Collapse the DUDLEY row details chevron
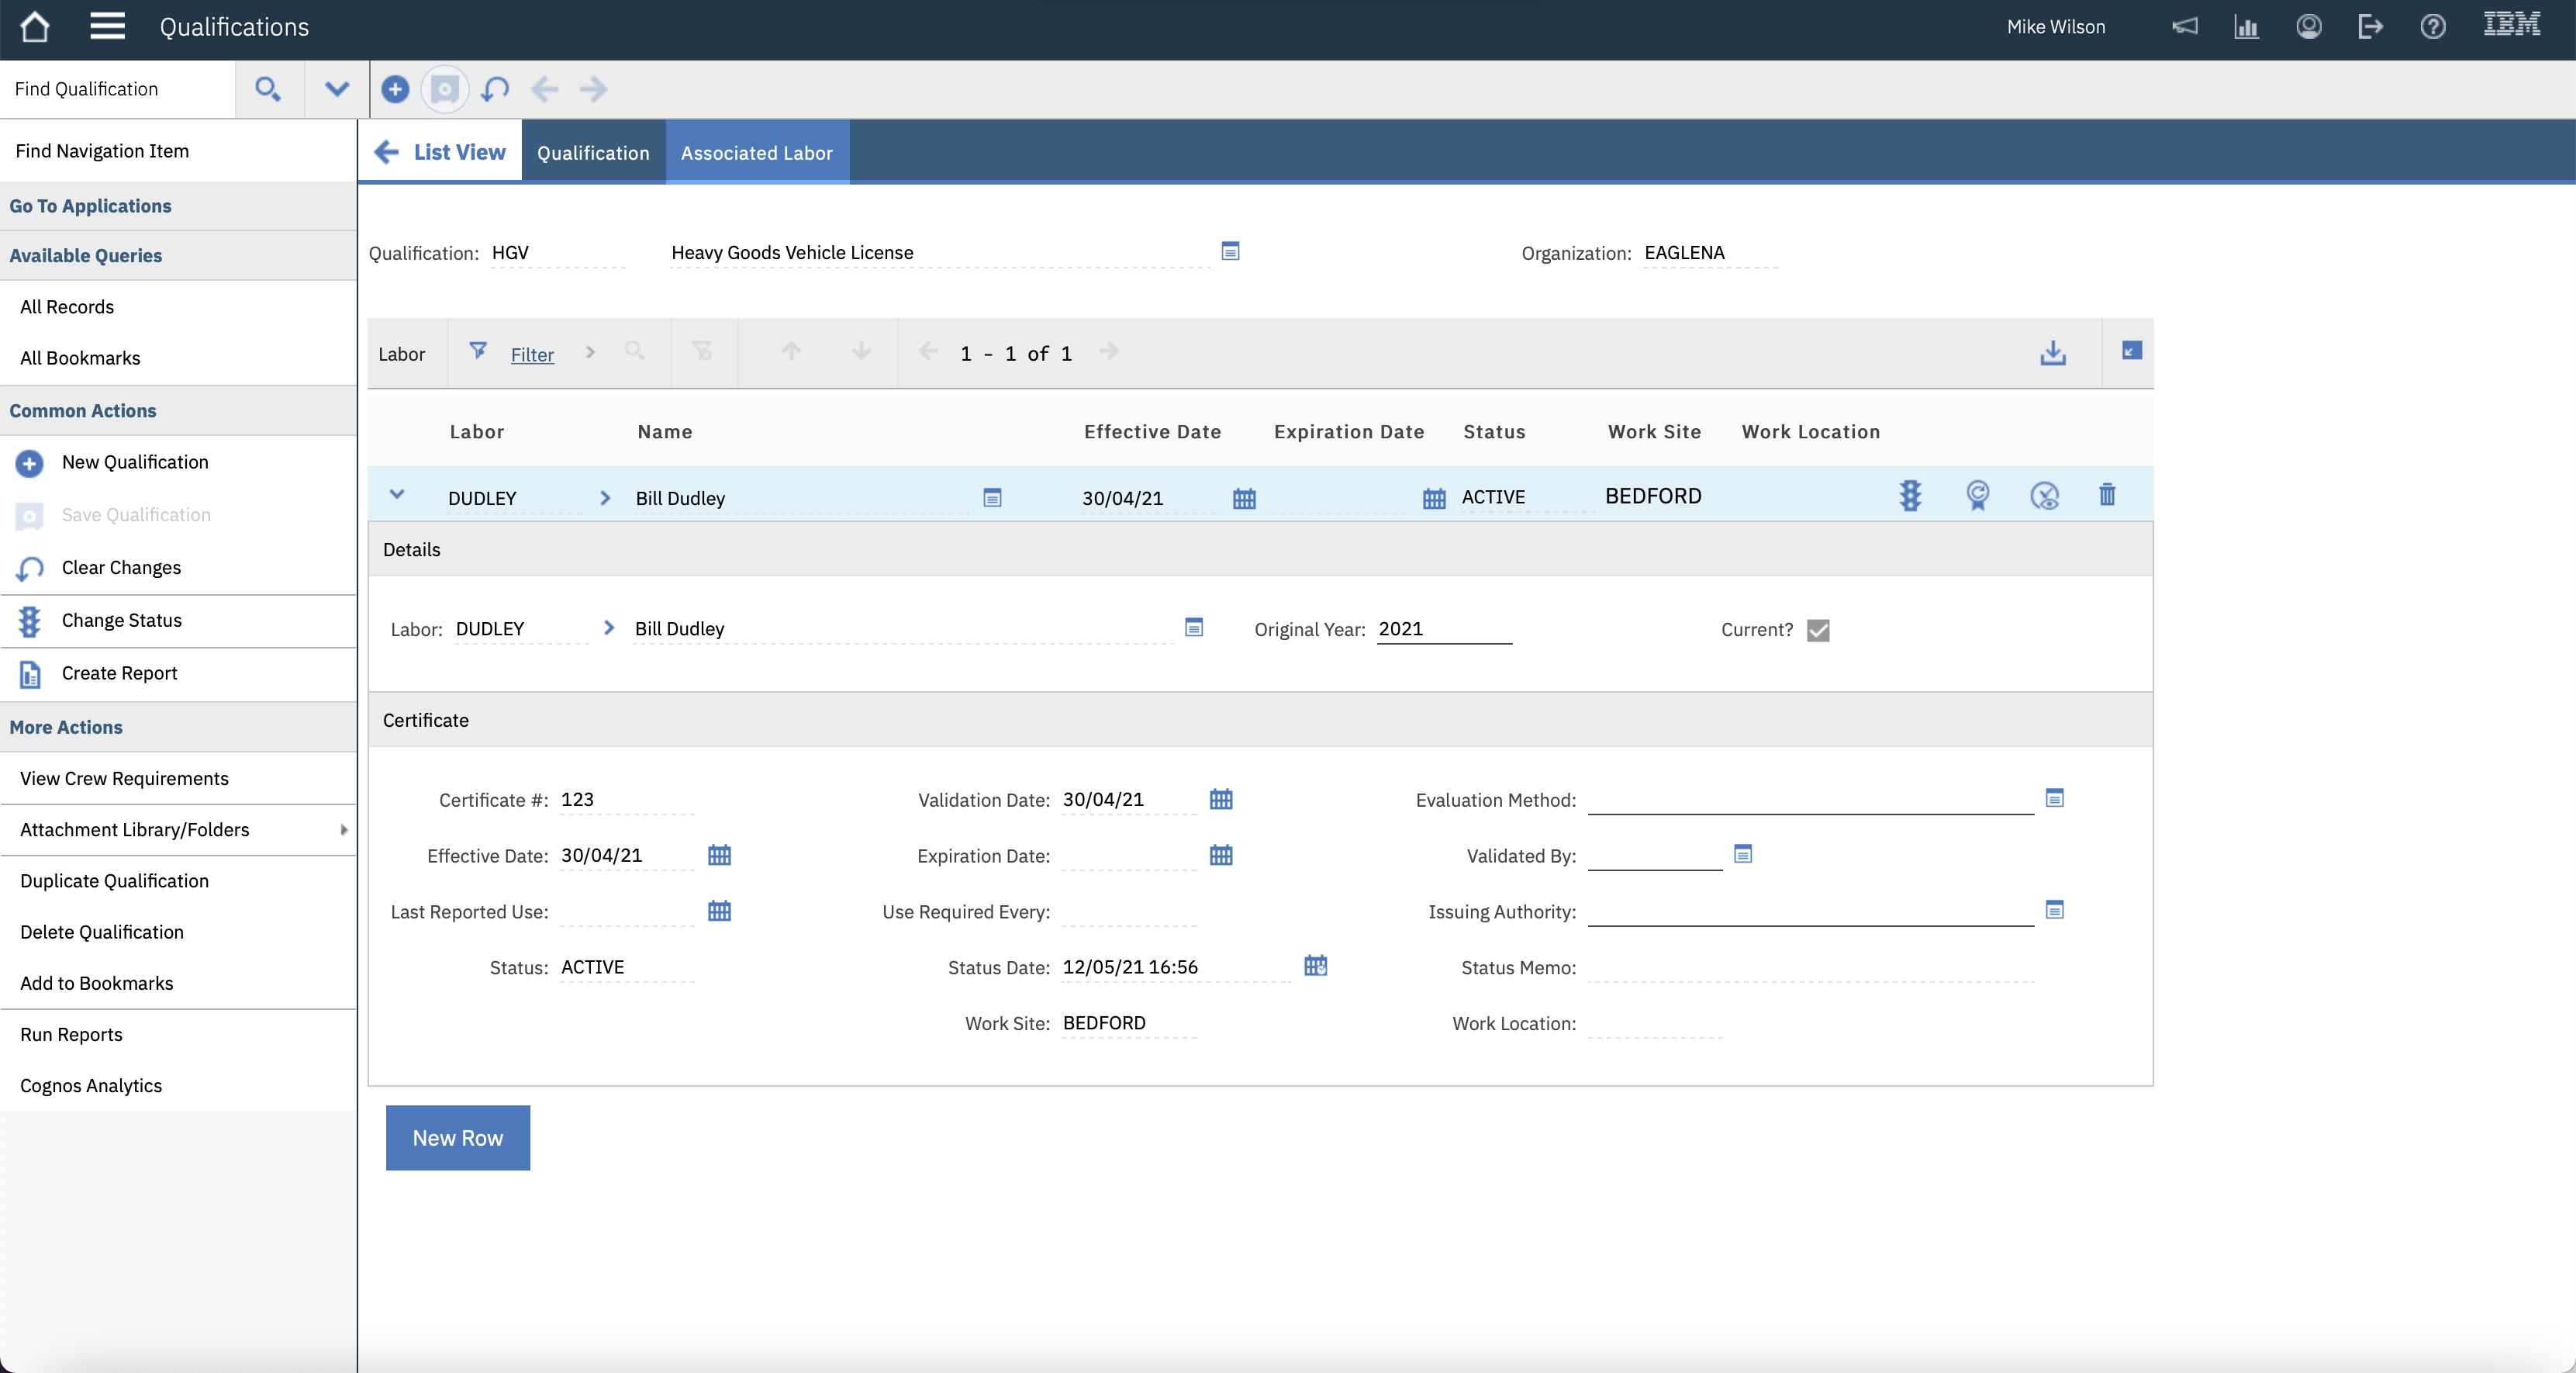 tap(397, 494)
